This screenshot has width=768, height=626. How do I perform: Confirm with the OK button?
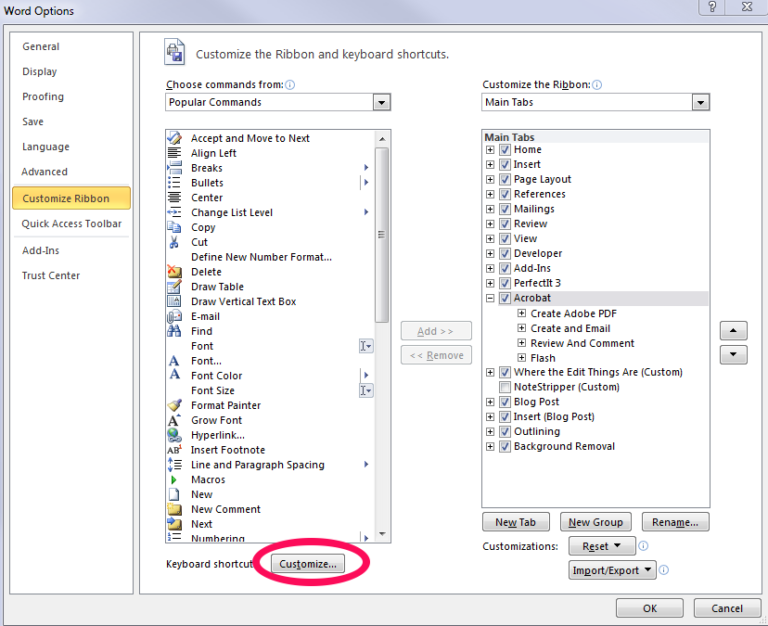(649, 608)
